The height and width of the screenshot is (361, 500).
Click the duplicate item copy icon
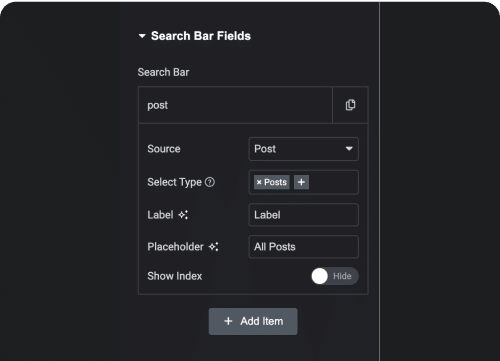point(350,105)
